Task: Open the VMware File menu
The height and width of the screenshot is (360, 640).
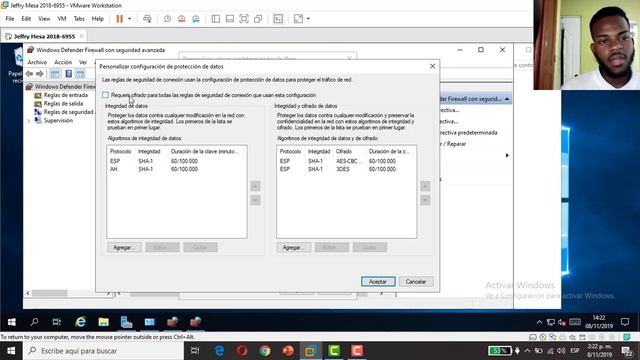Action: [10, 19]
